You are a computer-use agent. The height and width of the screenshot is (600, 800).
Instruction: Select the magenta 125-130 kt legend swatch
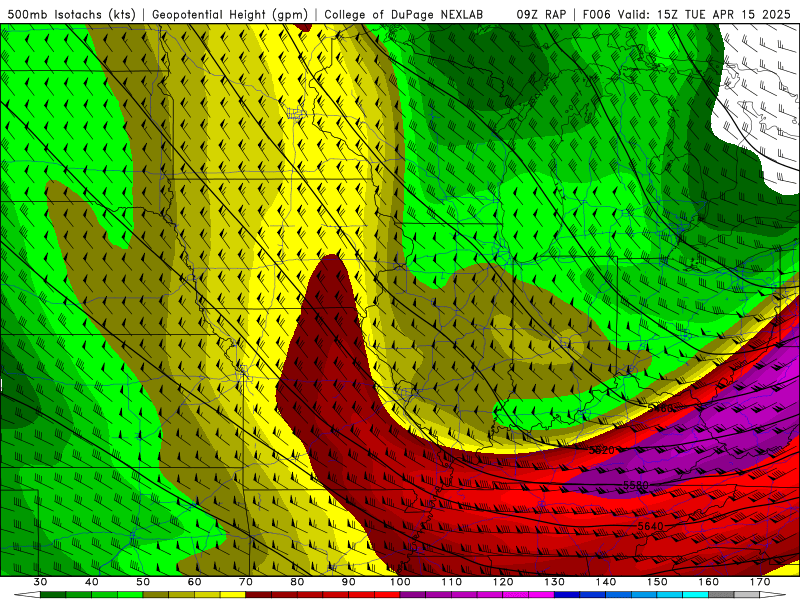click(541, 595)
